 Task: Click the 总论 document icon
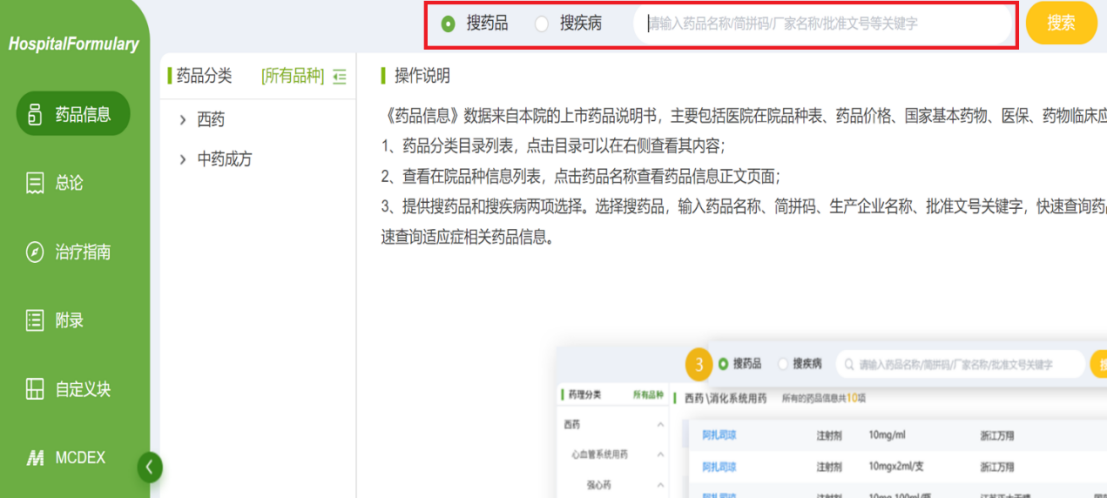[35, 183]
